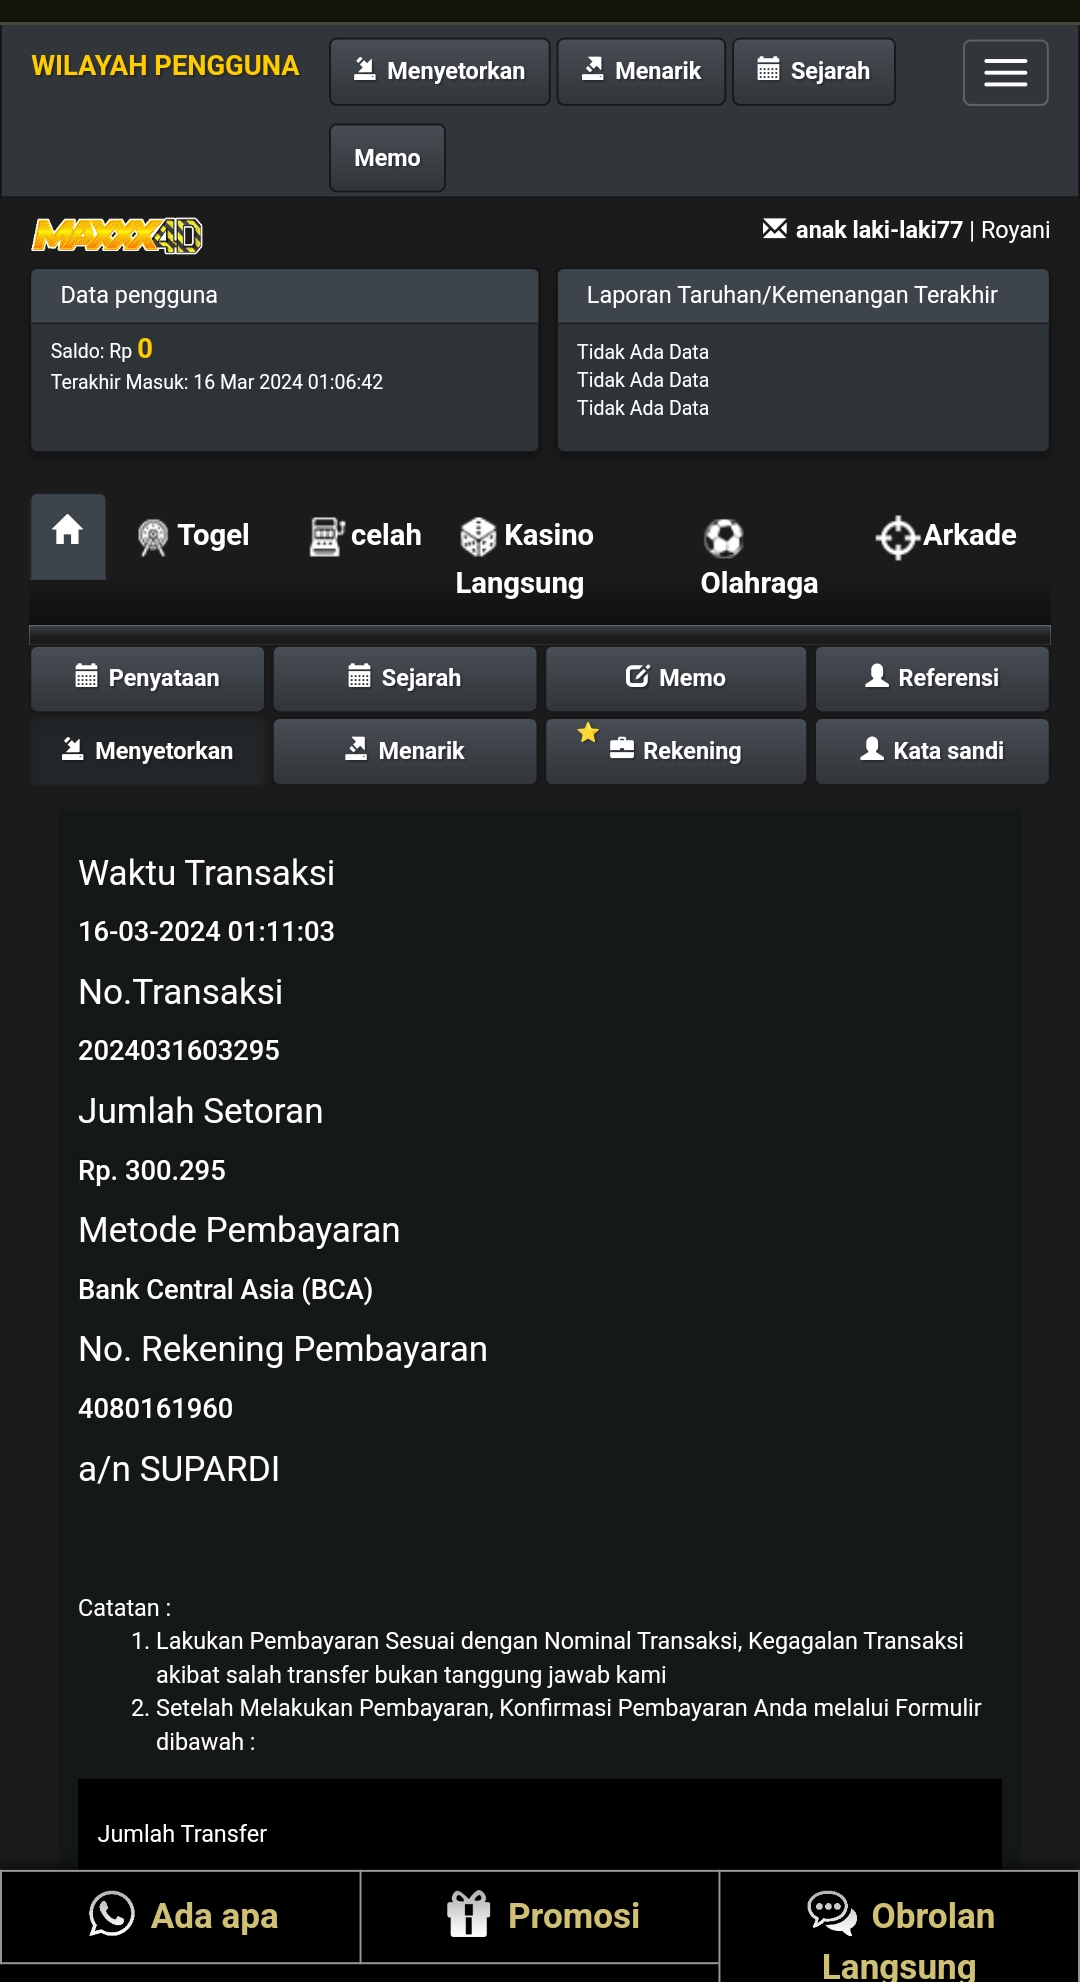The width and height of the screenshot is (1080, 1982).
Task: Select the Penyataan menu item
Action: (148, 678)
